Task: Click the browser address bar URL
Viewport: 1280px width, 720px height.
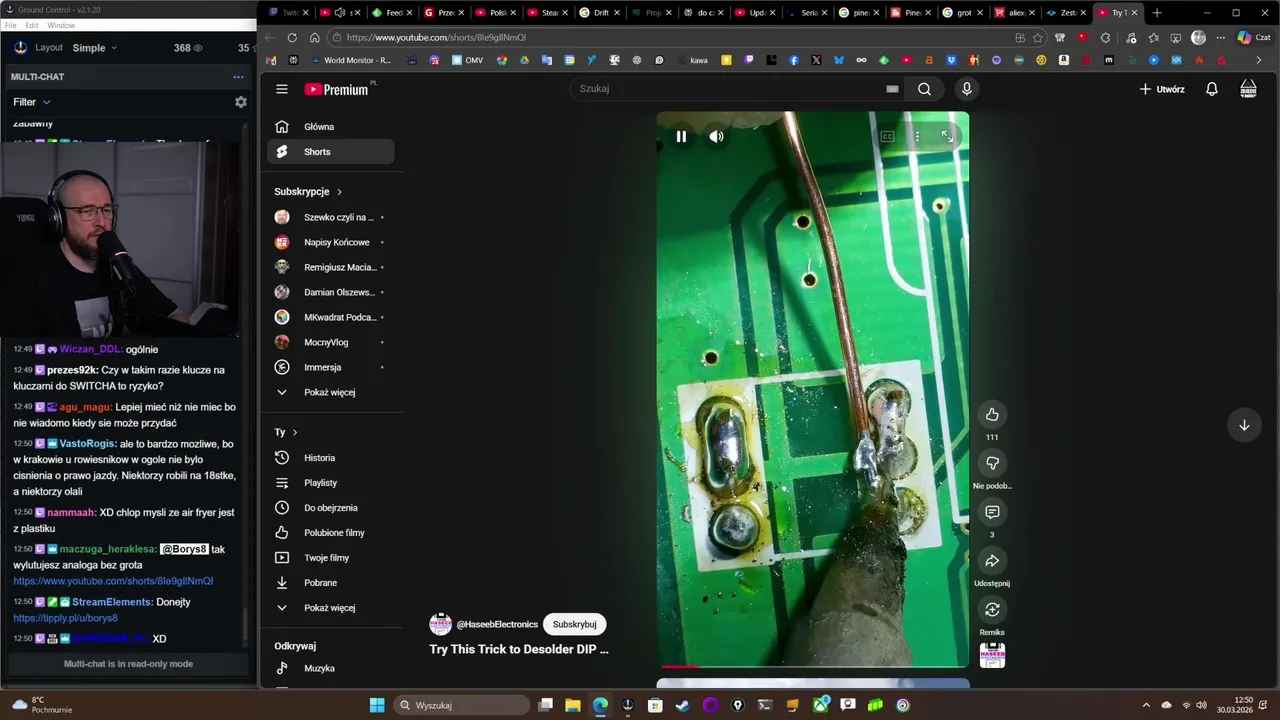Action: (x=436, y=38)
